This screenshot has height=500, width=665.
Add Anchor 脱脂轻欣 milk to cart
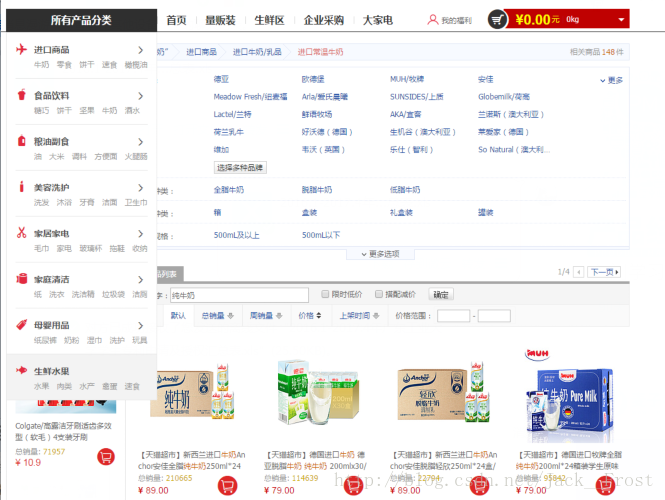479,486
